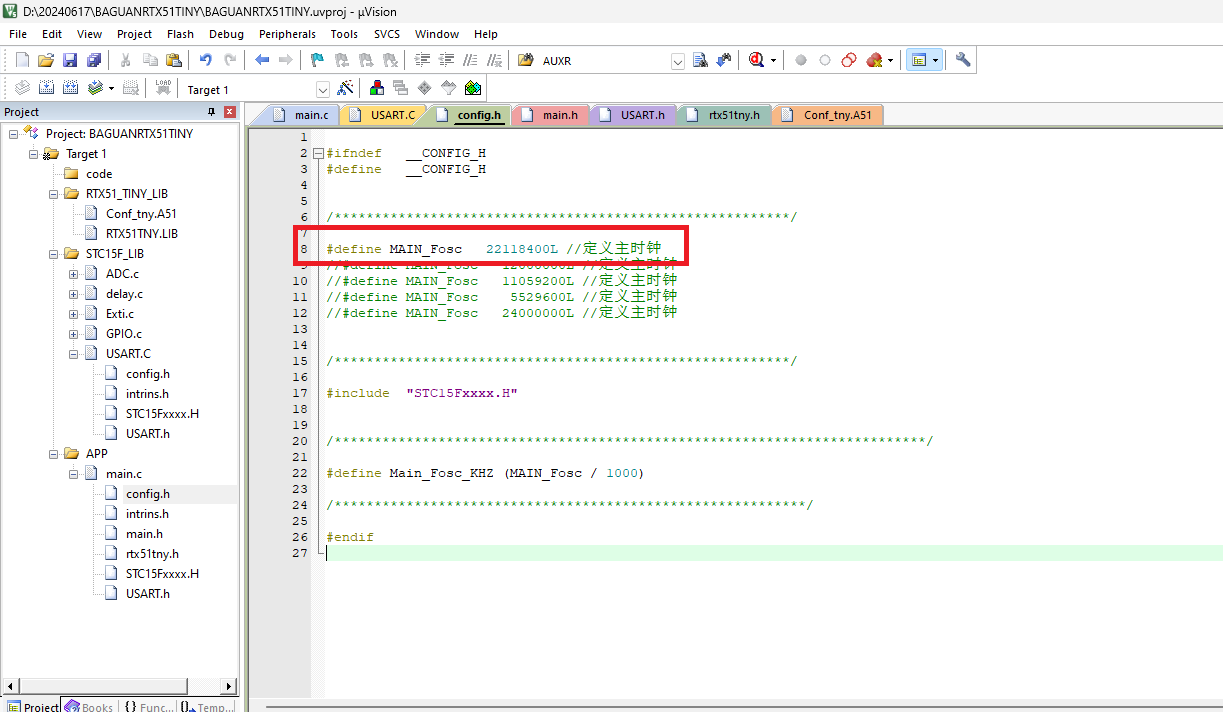This screenshot has width=1223, height=712.
Task: Open the AUXR search dropdown
Action: click(x=678, y=61)
